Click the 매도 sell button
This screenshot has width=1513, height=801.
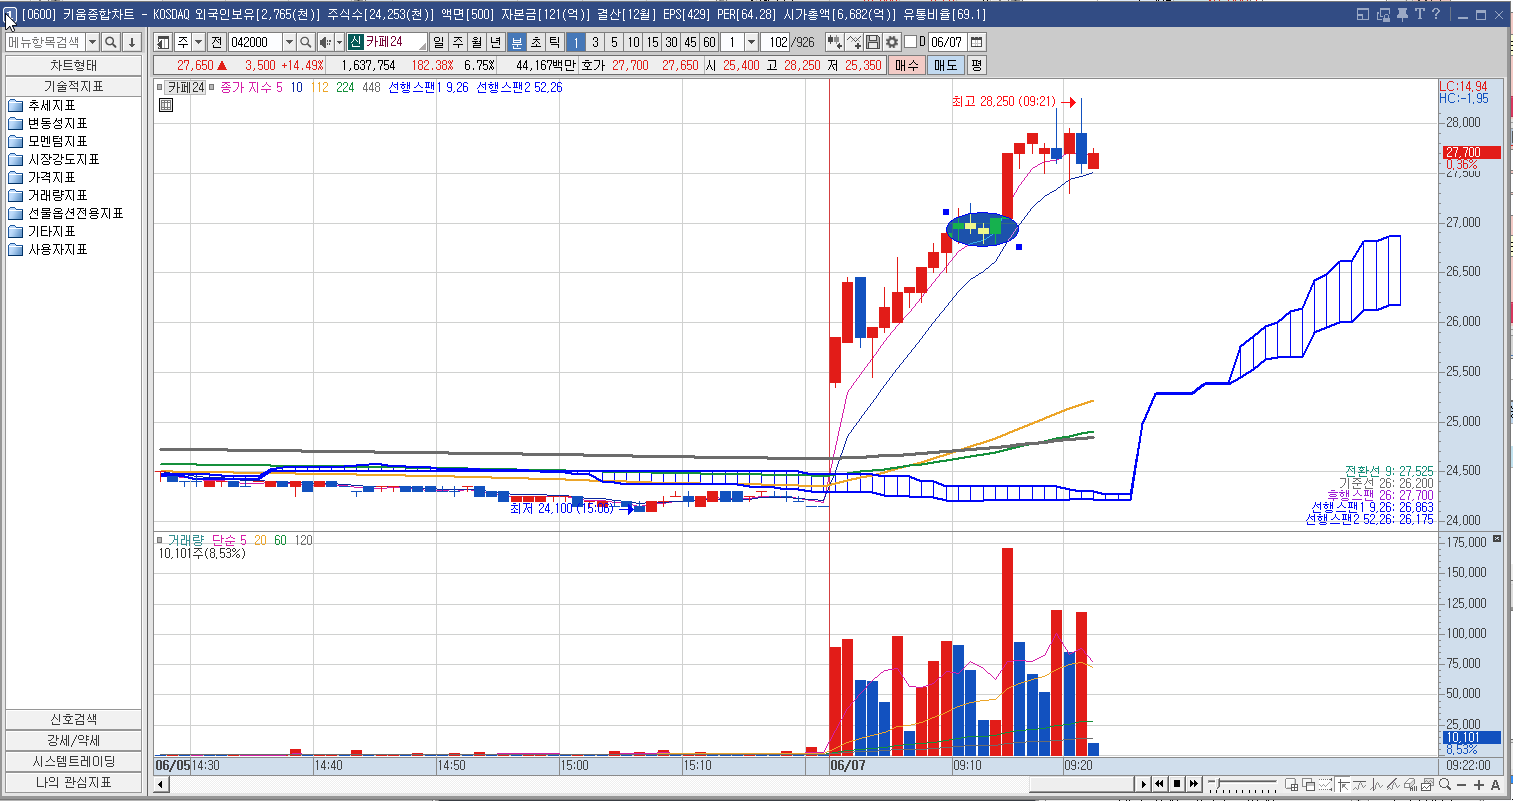coord(945,65)
